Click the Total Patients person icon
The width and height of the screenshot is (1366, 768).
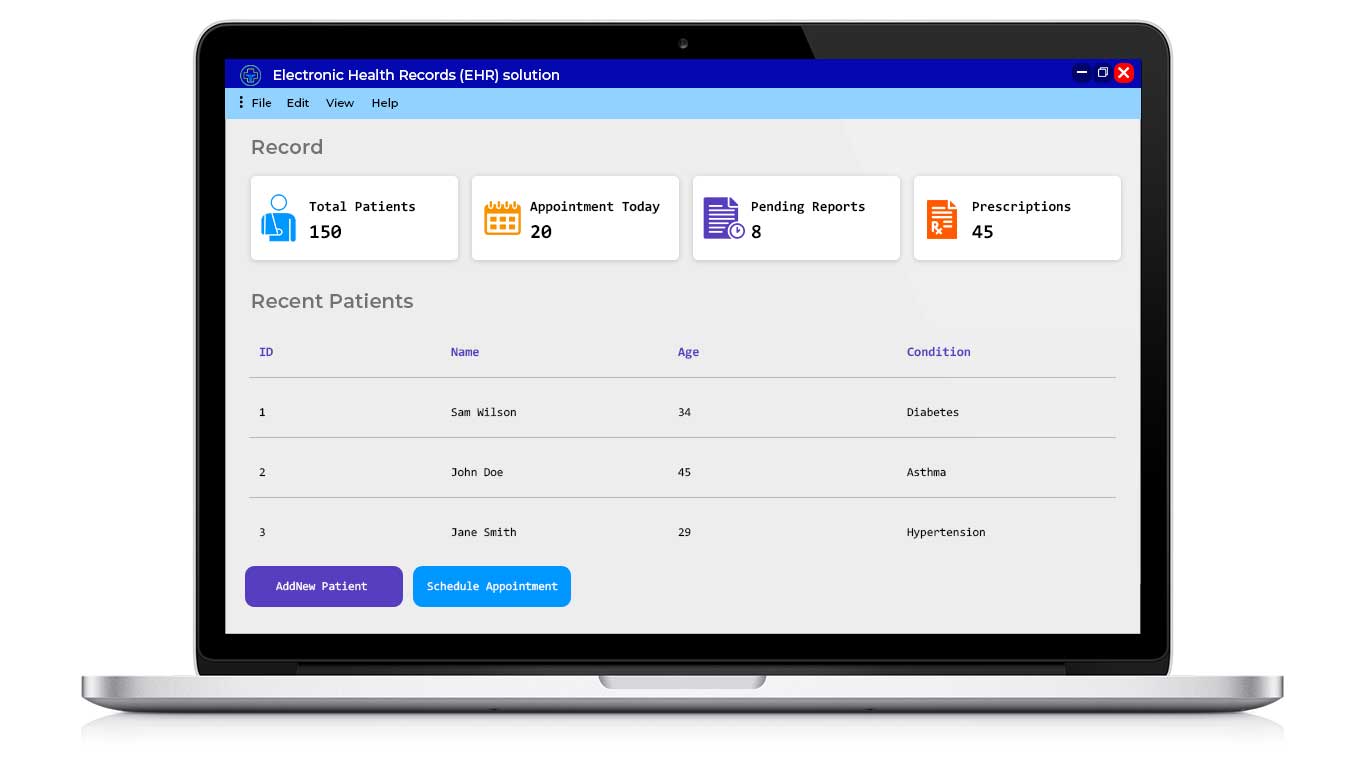click(278, 218)
